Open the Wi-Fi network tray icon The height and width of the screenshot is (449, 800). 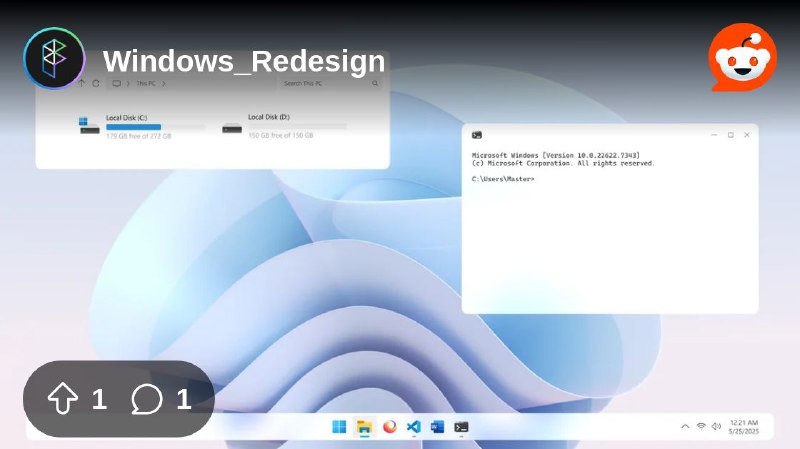702,427
